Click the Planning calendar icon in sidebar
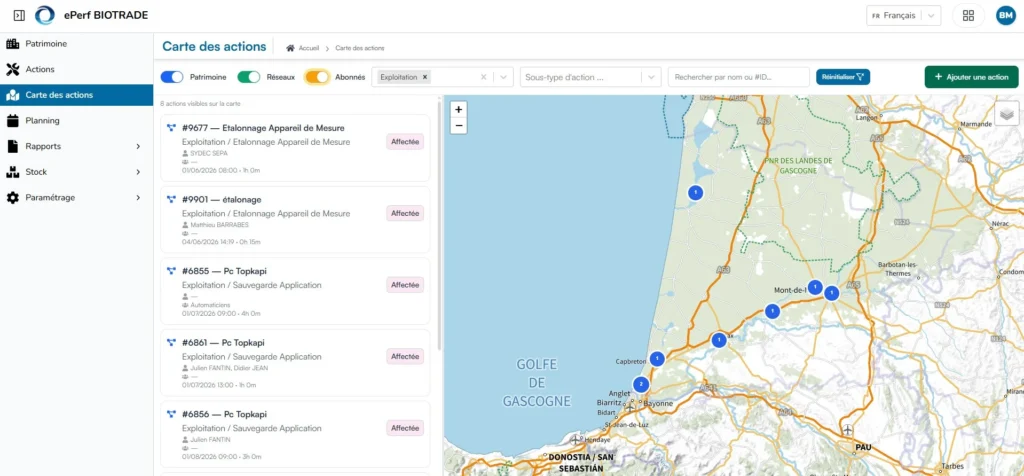This screenshot has width=1024, height=476. coord(12,120)
